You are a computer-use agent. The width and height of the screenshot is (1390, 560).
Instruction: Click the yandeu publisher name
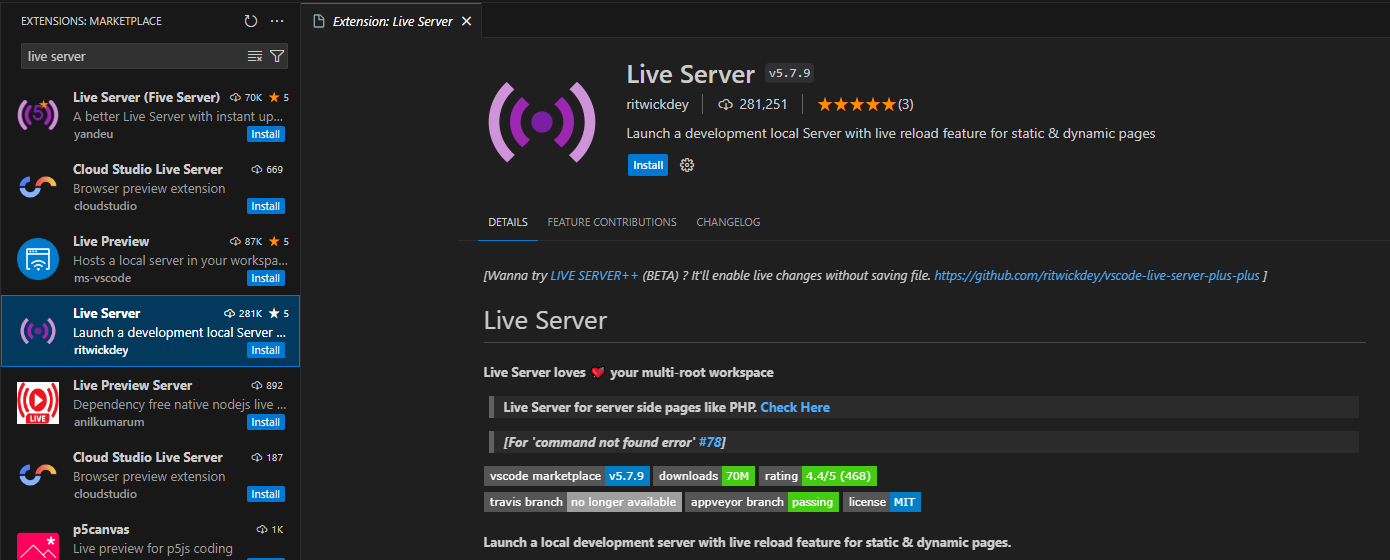pos(94,134)
